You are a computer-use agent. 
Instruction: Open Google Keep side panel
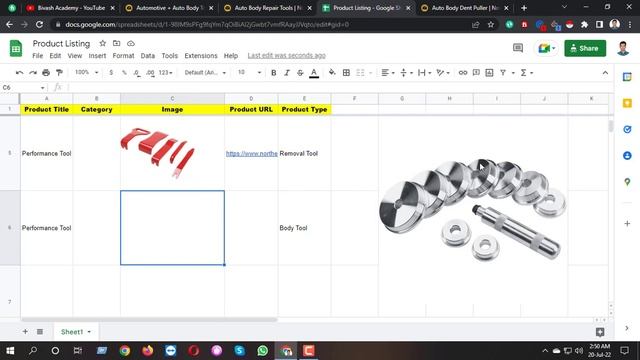[627, 103]
